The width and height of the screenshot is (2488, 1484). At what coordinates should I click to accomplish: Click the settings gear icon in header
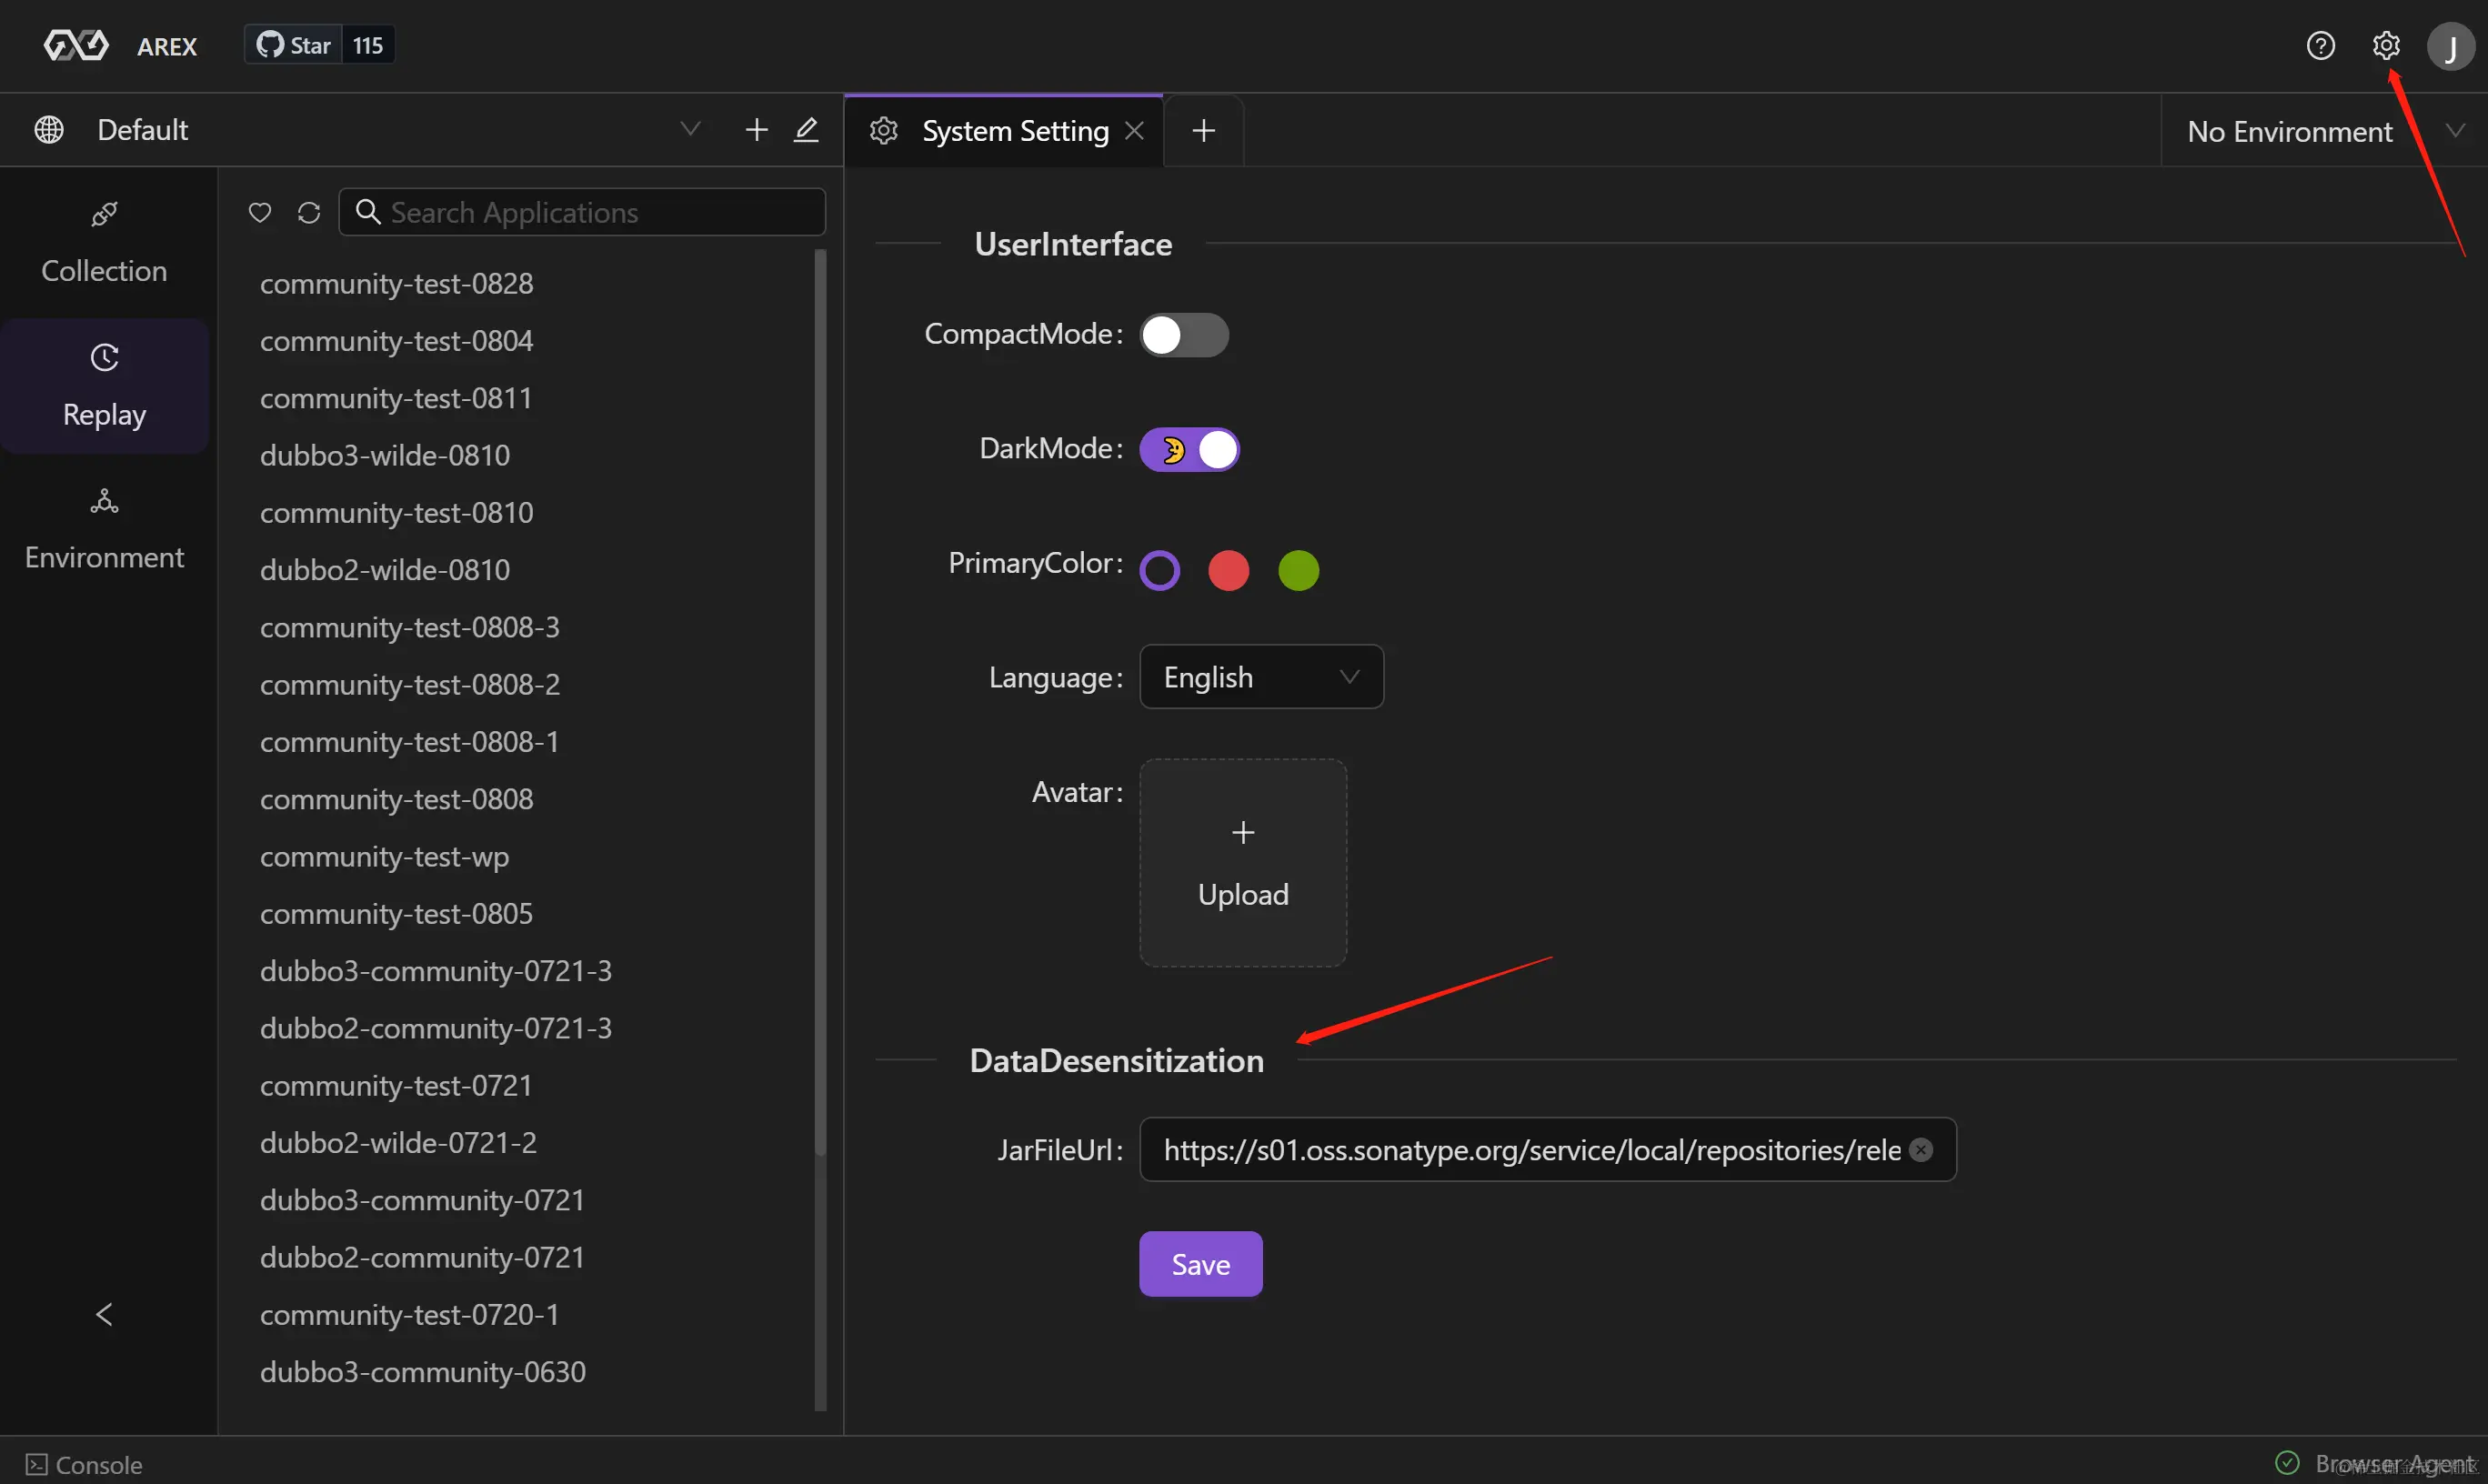point(2385,46)
